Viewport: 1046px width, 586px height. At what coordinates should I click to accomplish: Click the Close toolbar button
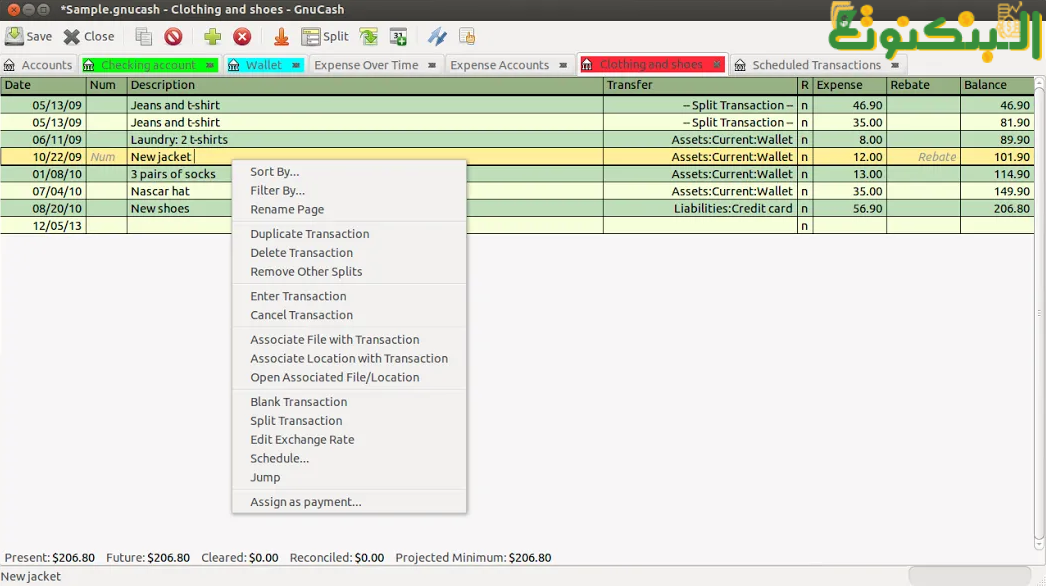coord(89,37)
